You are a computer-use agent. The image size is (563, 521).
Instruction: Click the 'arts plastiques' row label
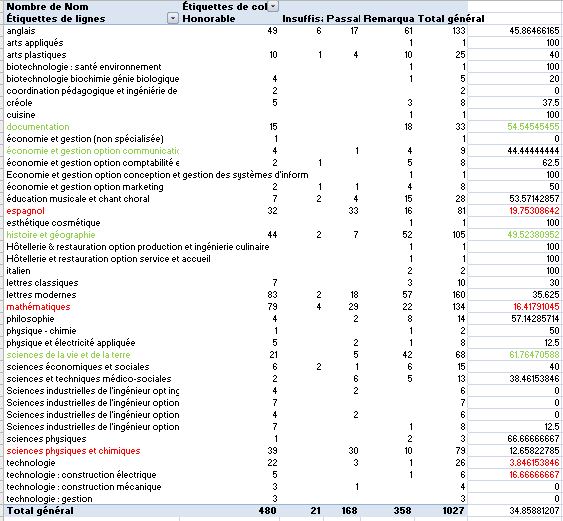pos(36,55)
